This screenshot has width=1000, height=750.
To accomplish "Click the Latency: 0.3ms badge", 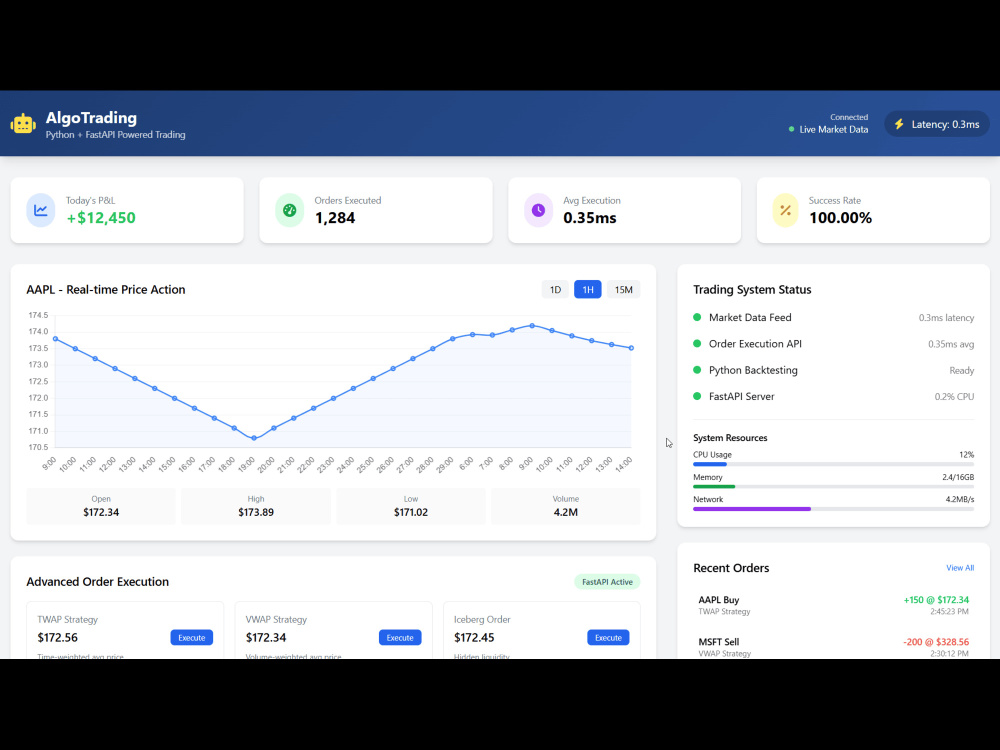I will coord(937,124).
